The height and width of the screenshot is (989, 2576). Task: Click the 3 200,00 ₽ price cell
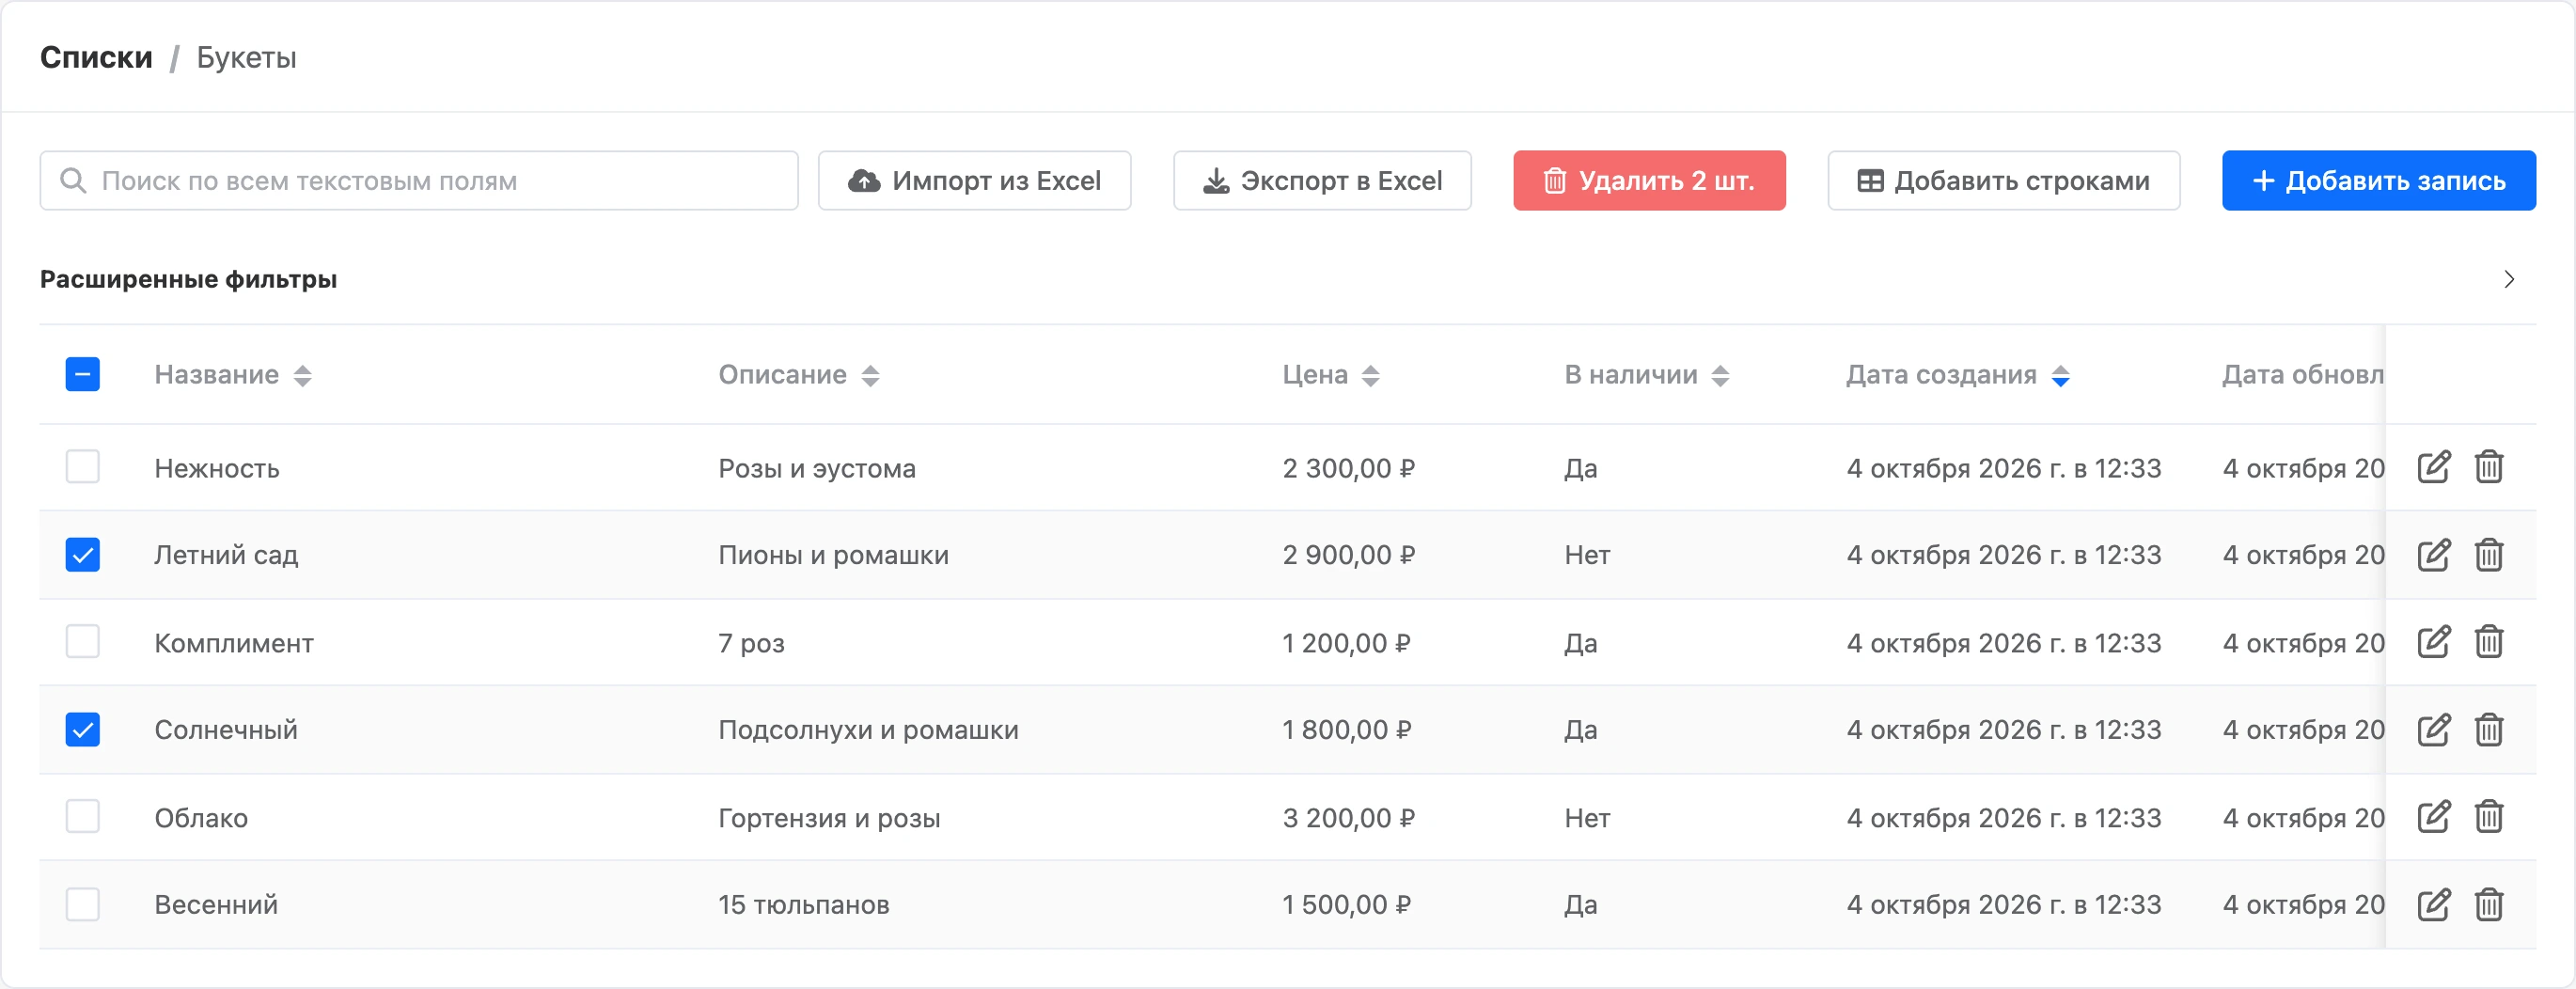point(1349,818)
